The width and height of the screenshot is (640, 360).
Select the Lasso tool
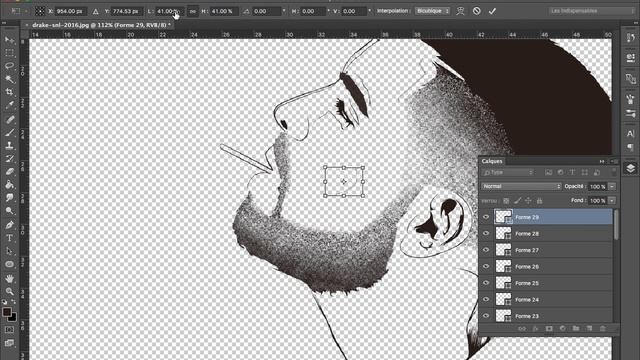[9, 66]
